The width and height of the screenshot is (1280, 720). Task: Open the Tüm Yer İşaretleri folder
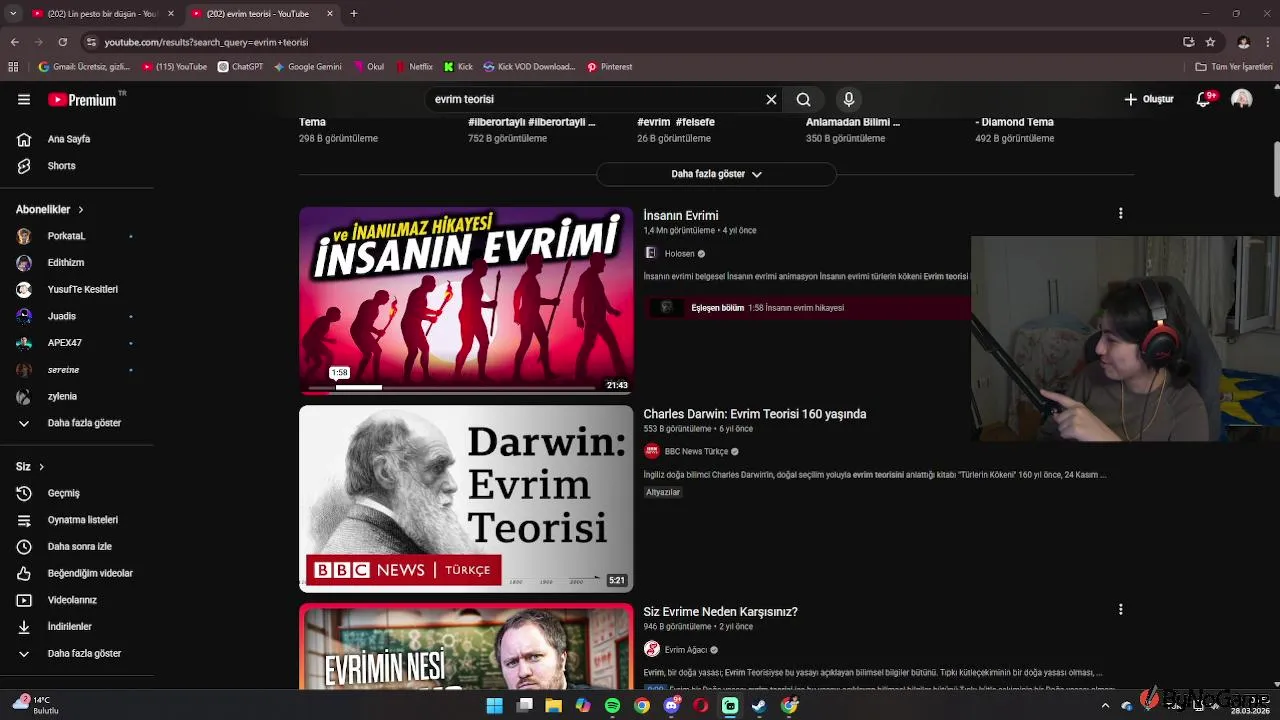point(1234,67)
